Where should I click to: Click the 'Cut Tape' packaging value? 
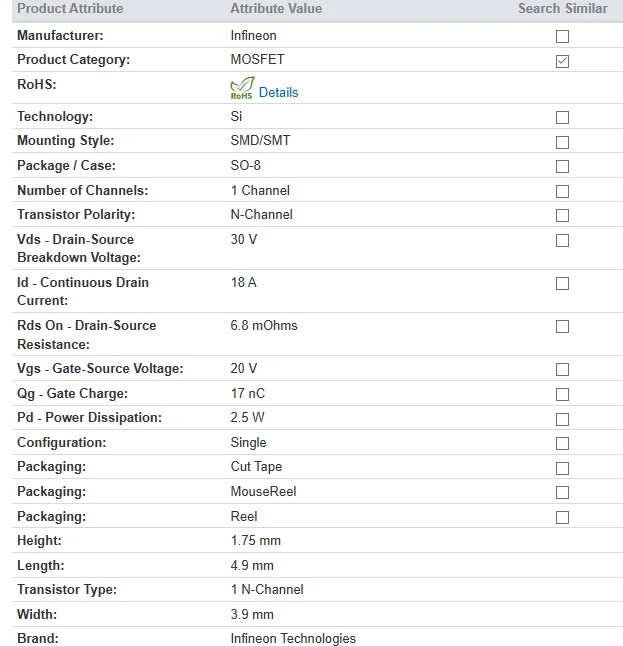click(x=256, y=466)
